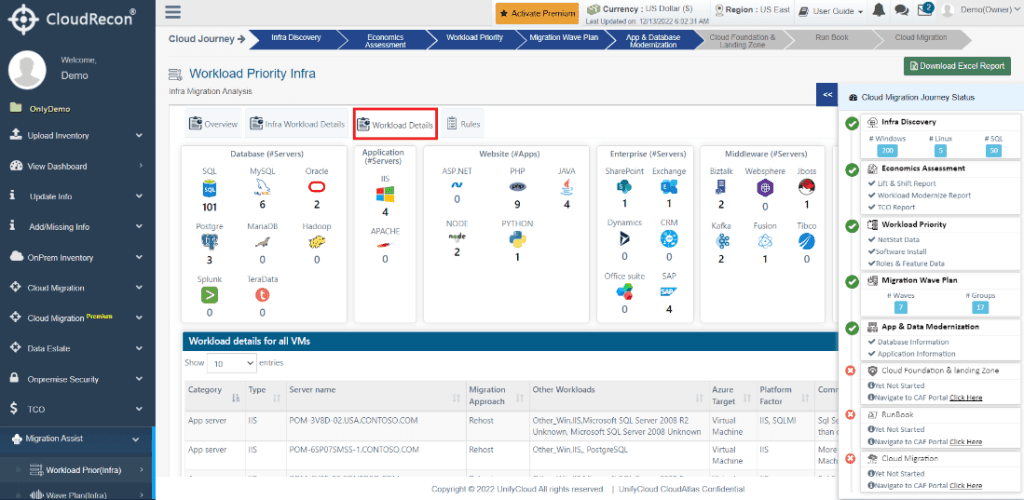Click the SAP icon
The height and width of the screenshot is (500, 1024).
669,292
